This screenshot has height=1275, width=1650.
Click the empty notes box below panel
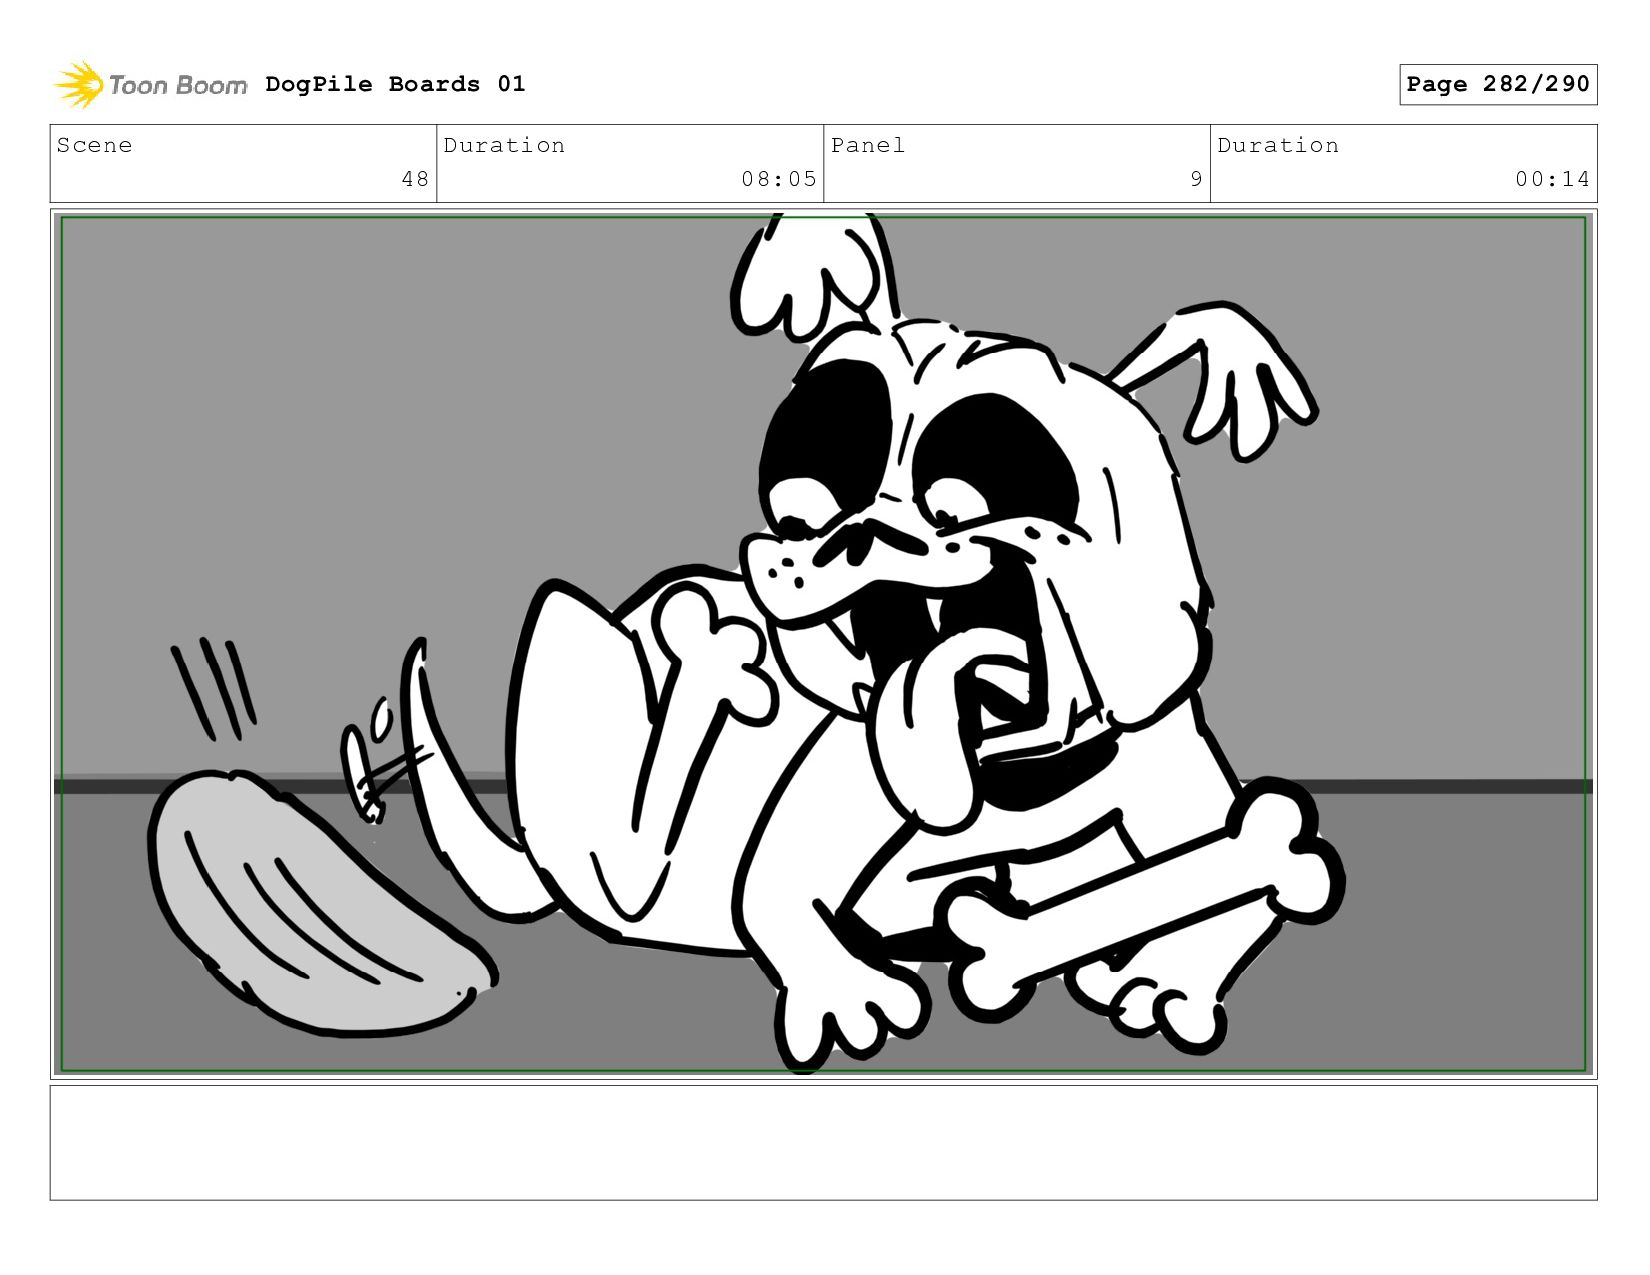(823, 1143)
